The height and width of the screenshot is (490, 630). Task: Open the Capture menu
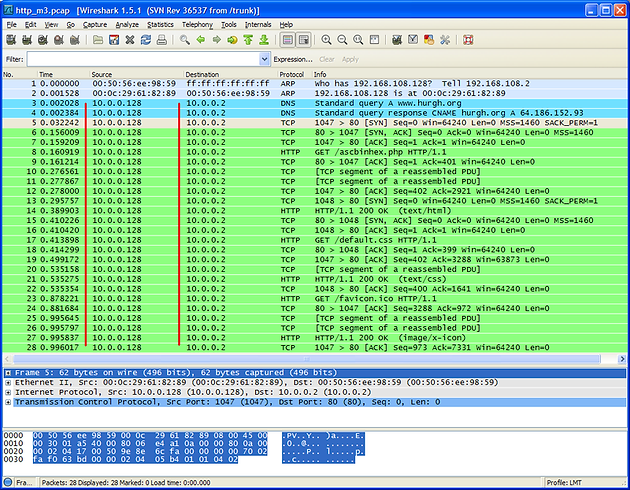[95, 24]
